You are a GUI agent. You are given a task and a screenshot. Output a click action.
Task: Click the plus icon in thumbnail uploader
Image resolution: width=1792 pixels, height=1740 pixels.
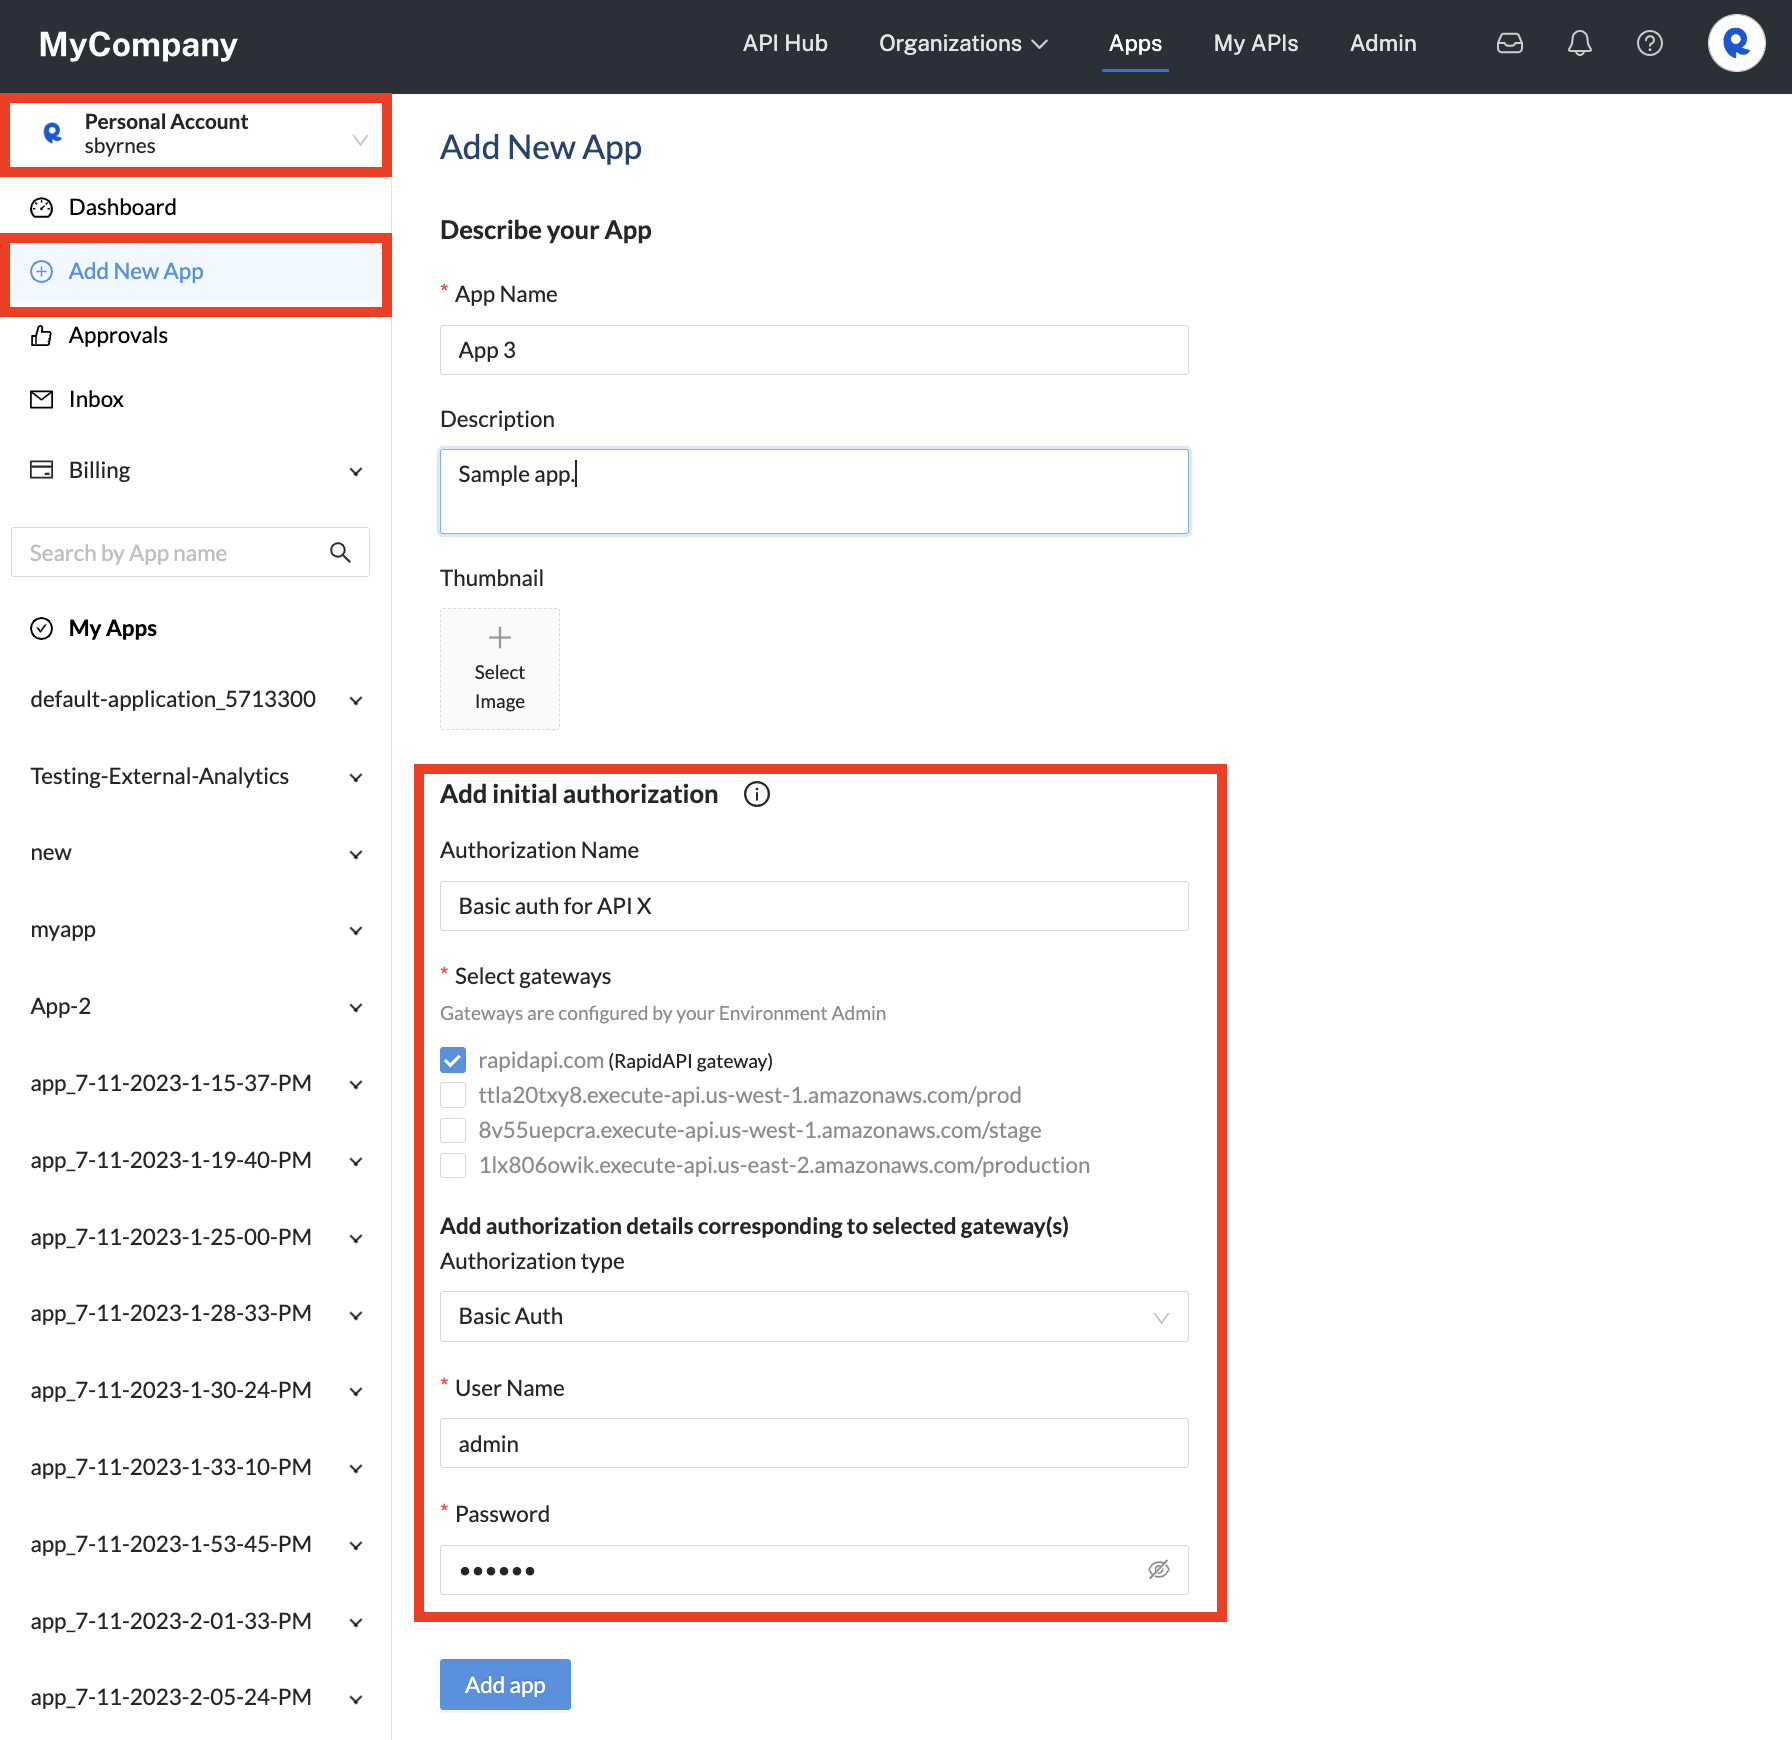[x=500, y=637]
